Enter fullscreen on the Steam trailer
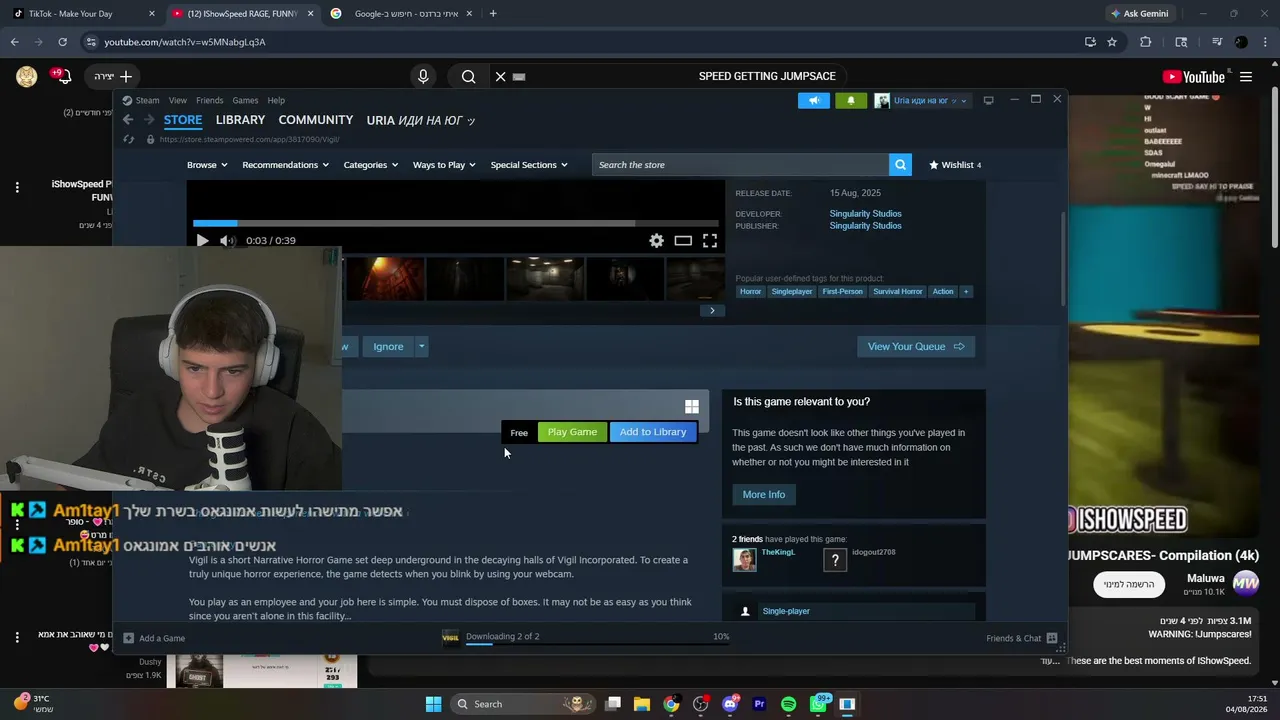 coord(710,240)
